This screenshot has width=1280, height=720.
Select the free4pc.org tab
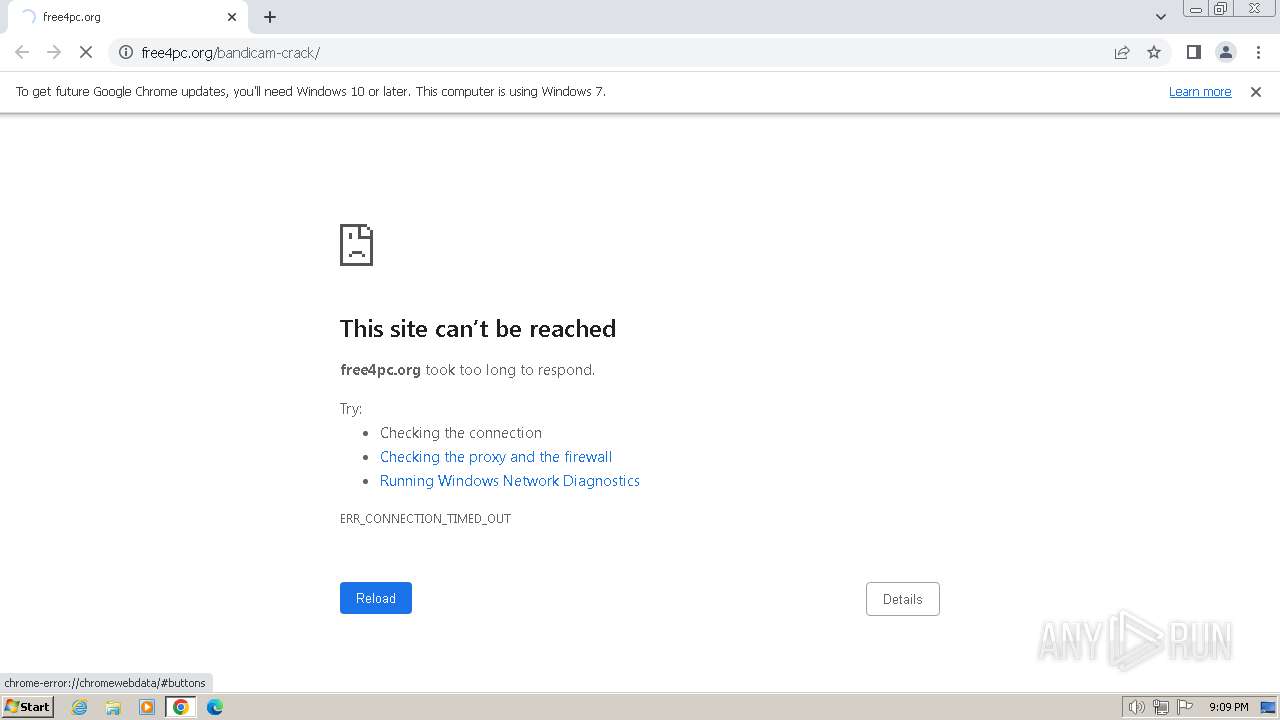tap(128, 17)
